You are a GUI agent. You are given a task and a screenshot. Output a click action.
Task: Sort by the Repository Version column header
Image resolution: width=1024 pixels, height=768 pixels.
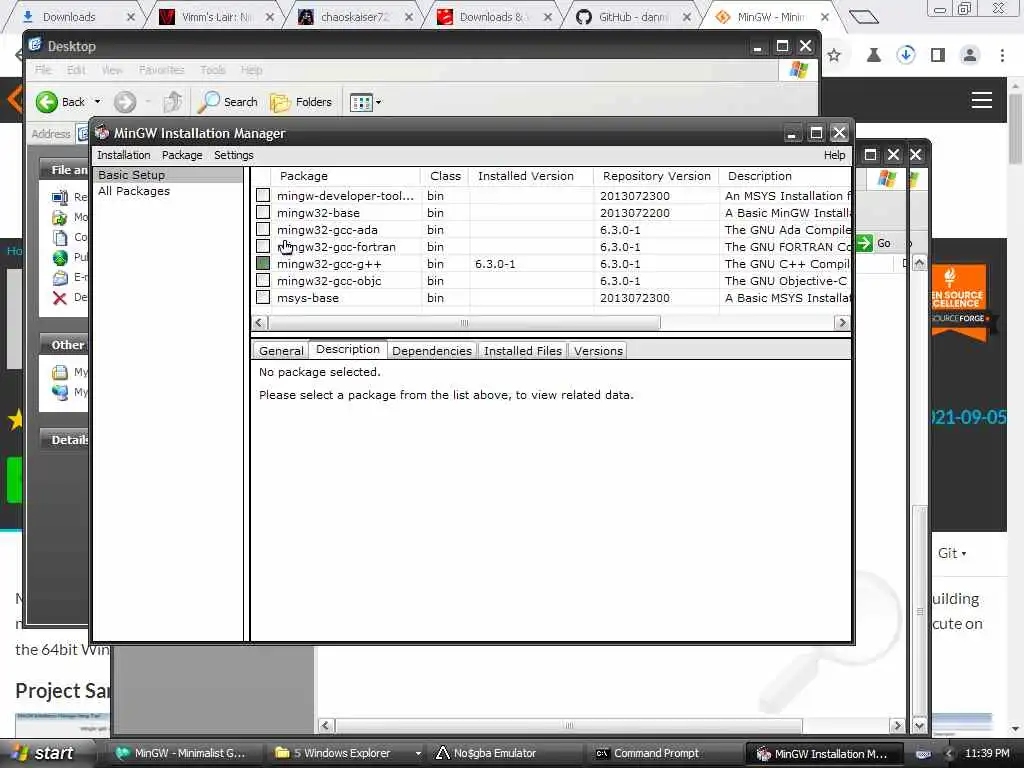656,176
